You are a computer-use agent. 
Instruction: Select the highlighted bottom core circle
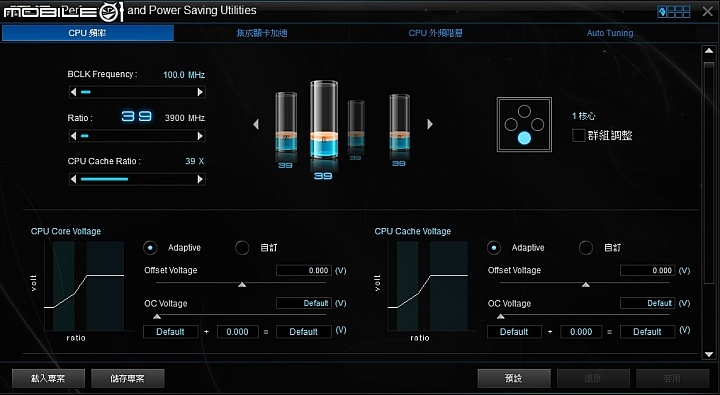click(x=524, y=138)
